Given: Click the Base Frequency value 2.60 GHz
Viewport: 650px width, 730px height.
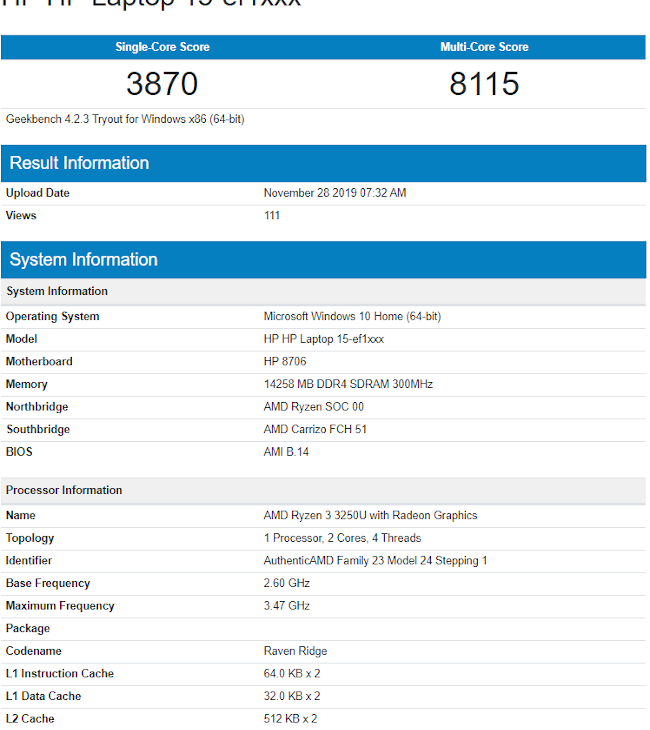Looking at the screenshot, I should pyautogui.click(x=287, y=583).
